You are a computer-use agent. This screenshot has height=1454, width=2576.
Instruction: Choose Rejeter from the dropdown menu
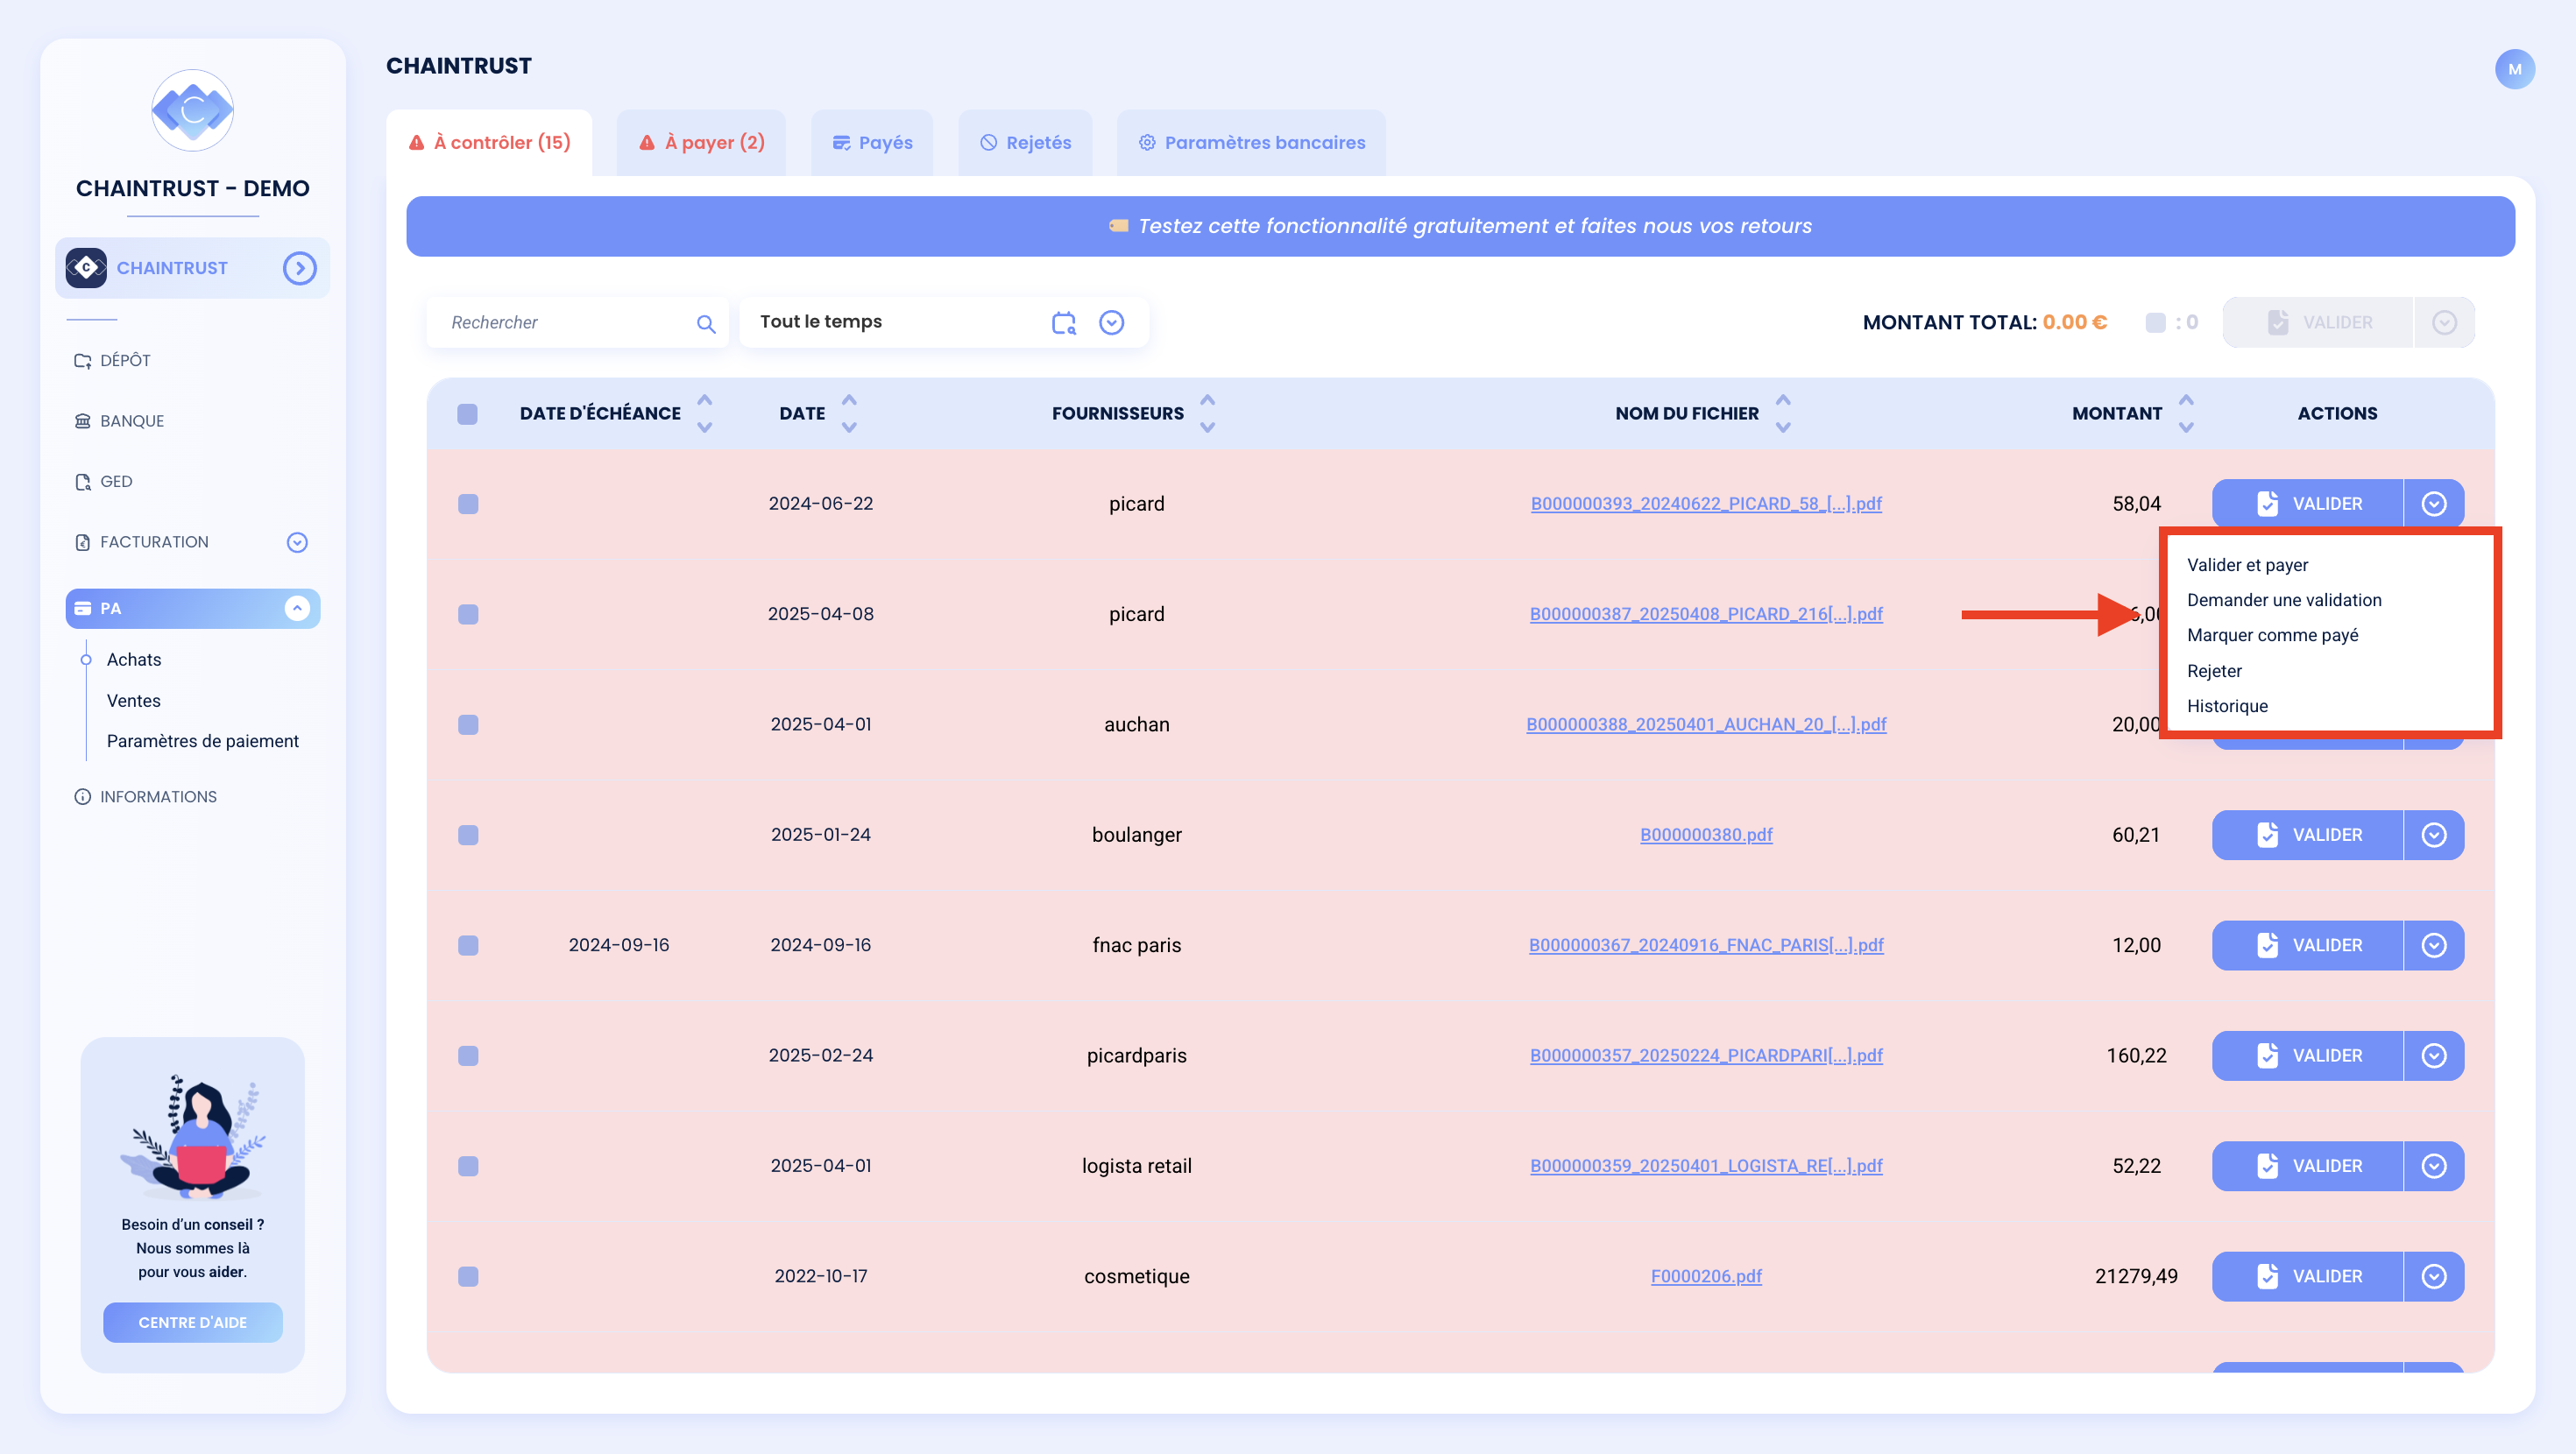[x=2214, y=671]
